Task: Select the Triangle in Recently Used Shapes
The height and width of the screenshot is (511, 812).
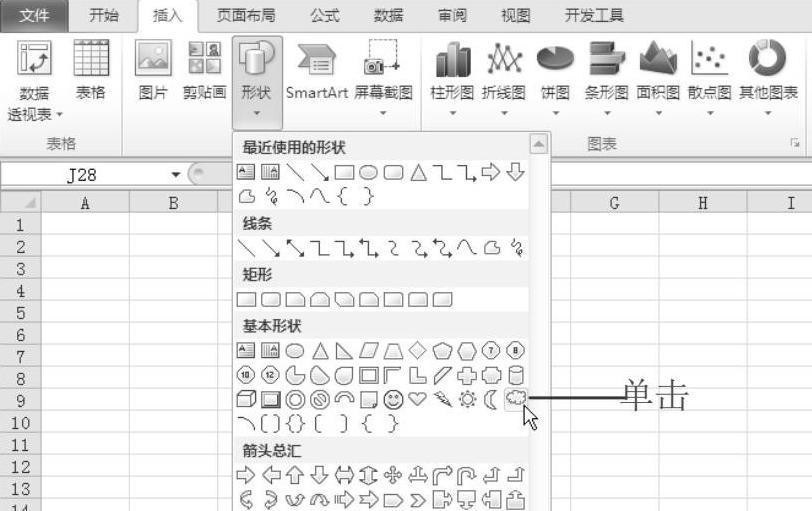Action: (418, 172)
